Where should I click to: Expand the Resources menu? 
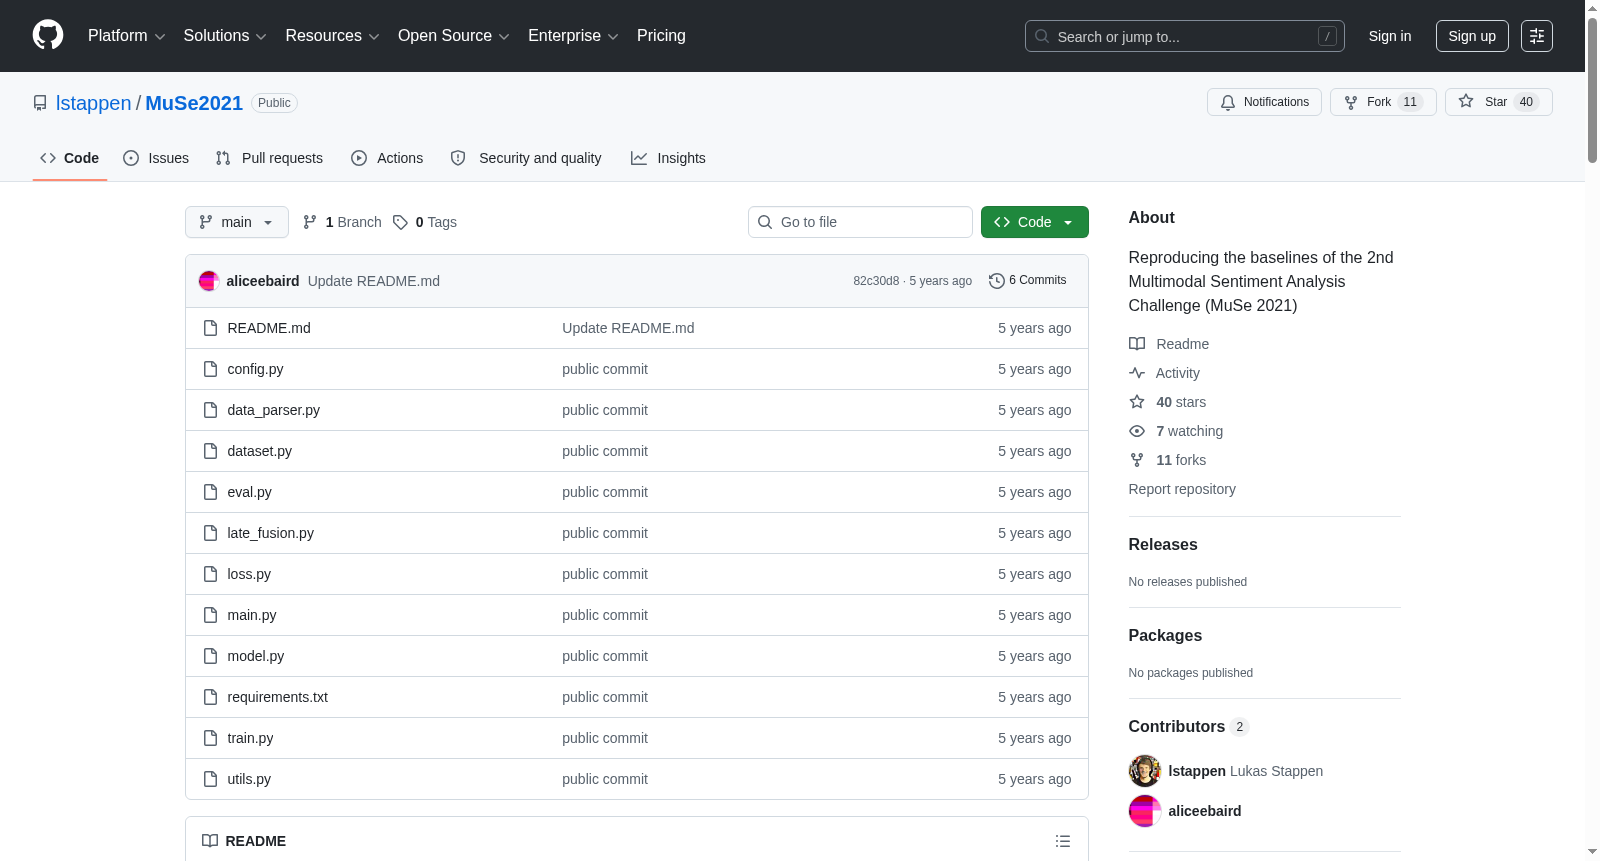point(332,36)
